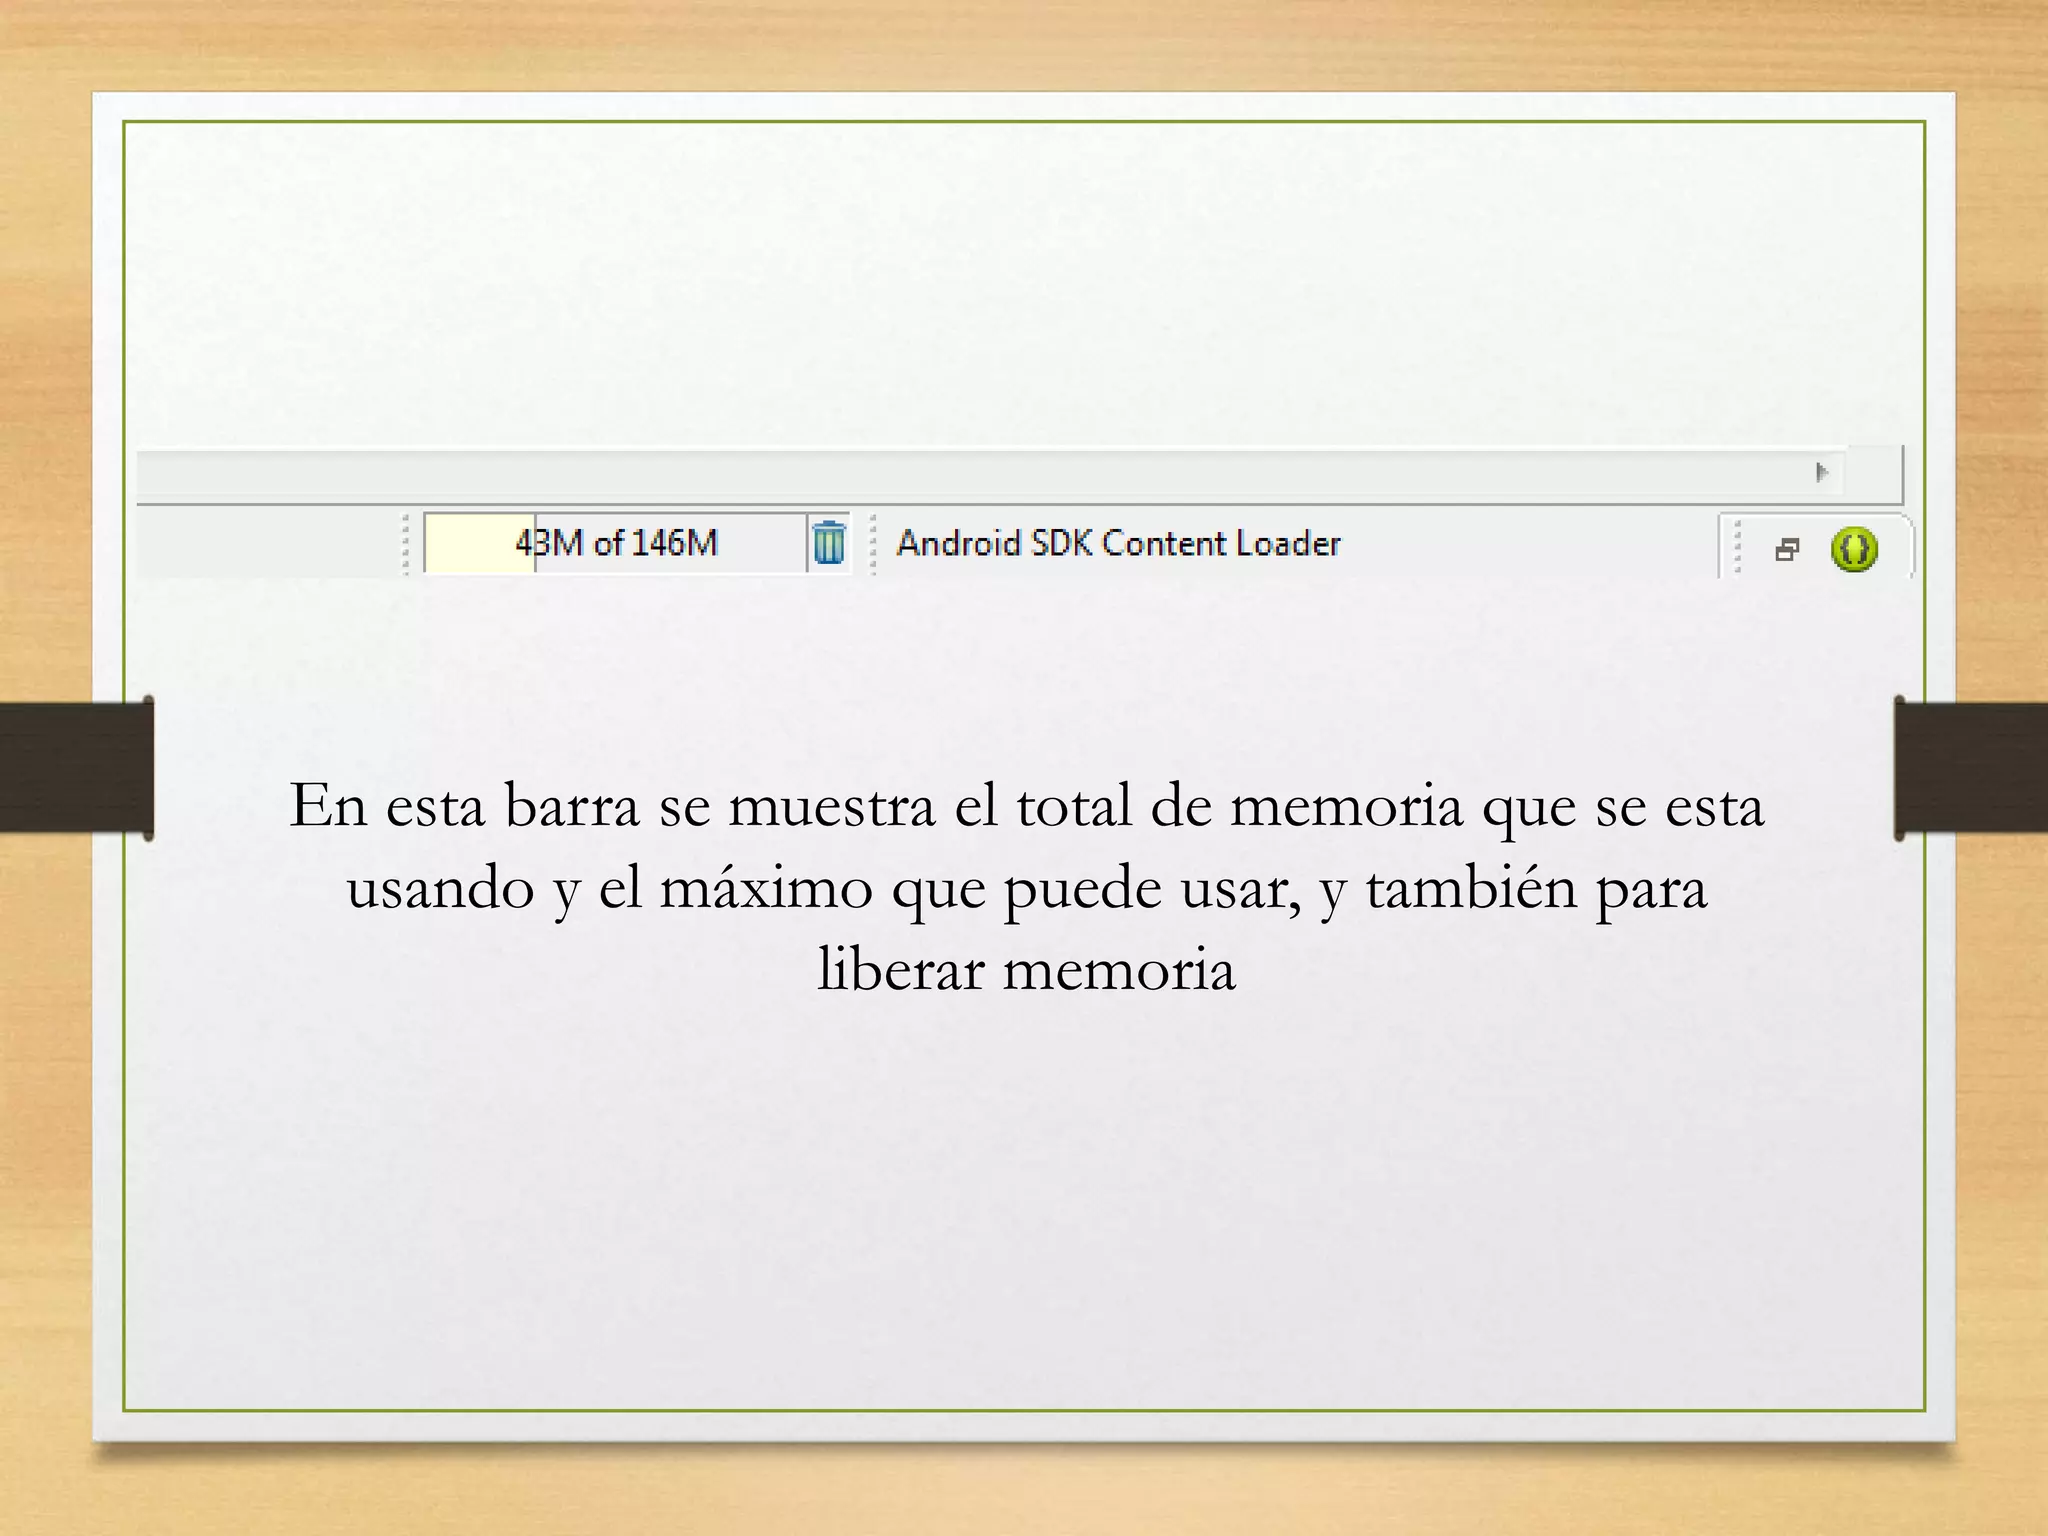Open the progress view restore icon

pyautogui.click(x=1787, y=549)
